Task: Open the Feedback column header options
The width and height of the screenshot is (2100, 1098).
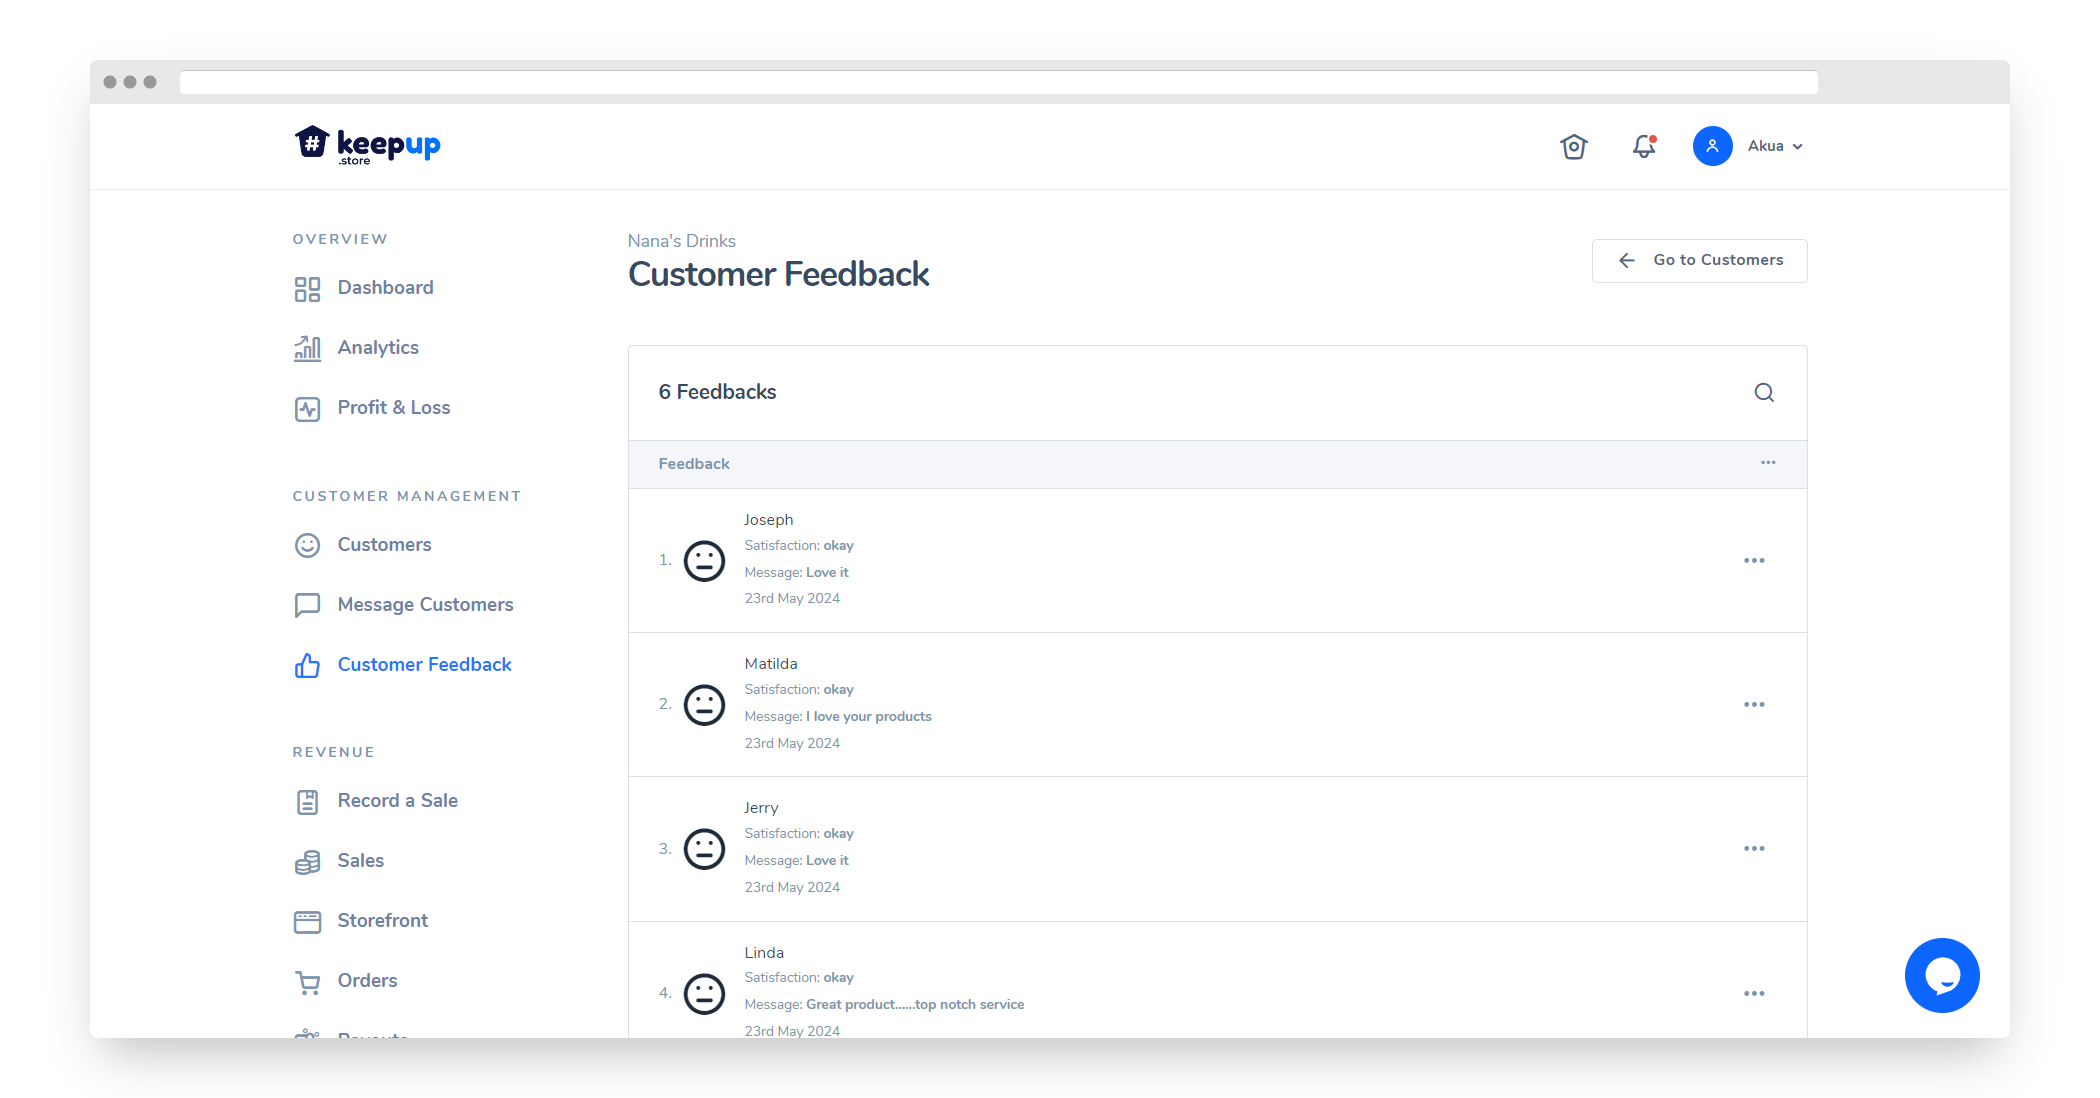Action: [1768, 463]
